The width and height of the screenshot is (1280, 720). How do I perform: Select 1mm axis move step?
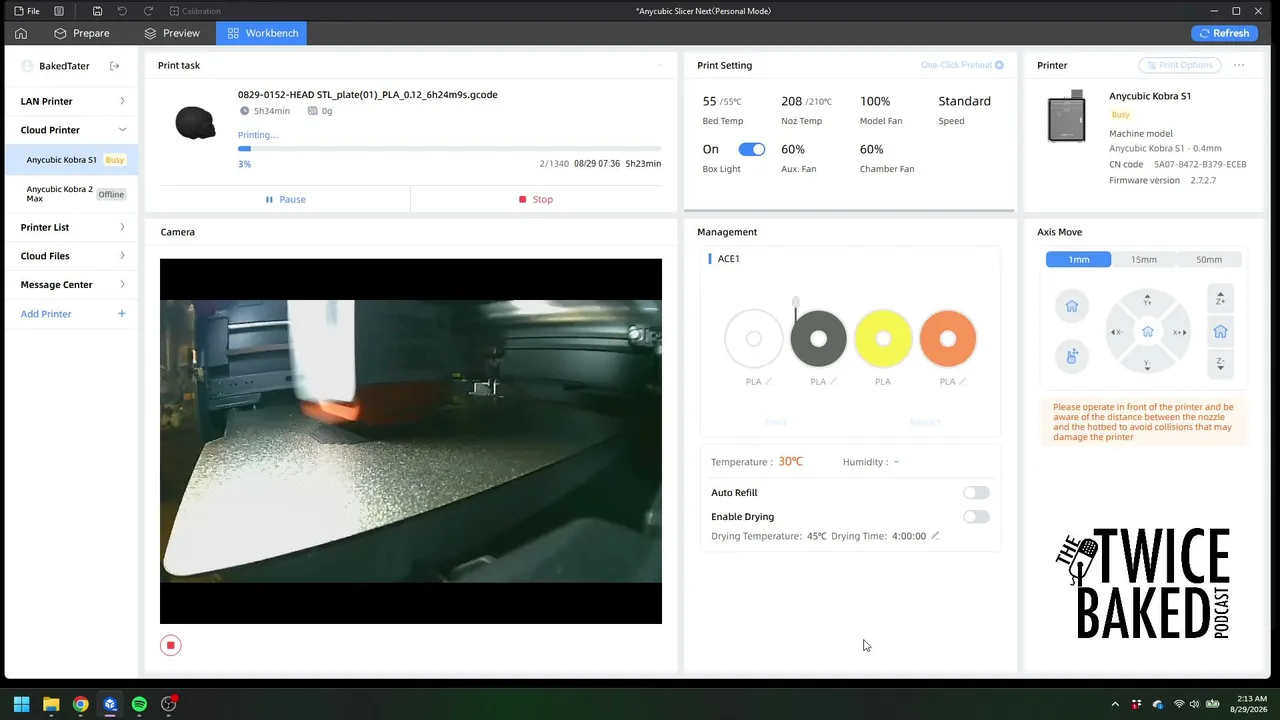[x=1078, y=259]
